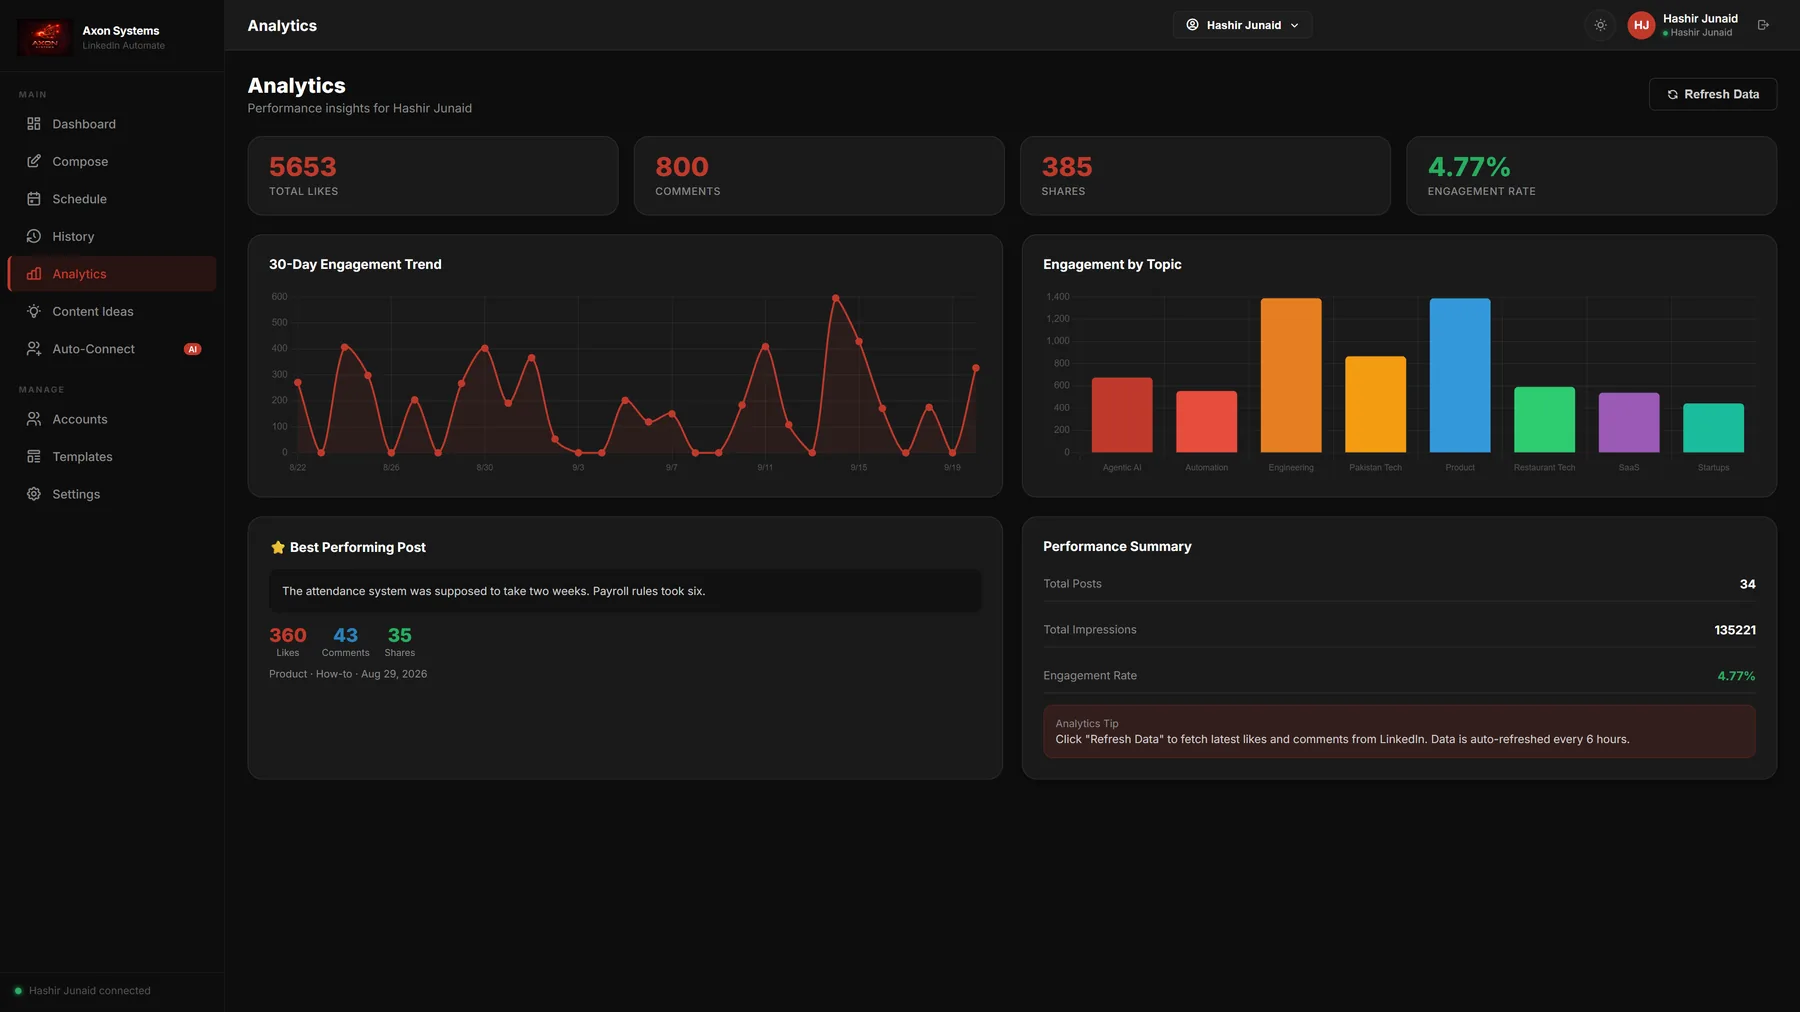Click '30-Day Engagement Trend' heading
Screen dimensions: 1800x1012
tap(355, 264)
